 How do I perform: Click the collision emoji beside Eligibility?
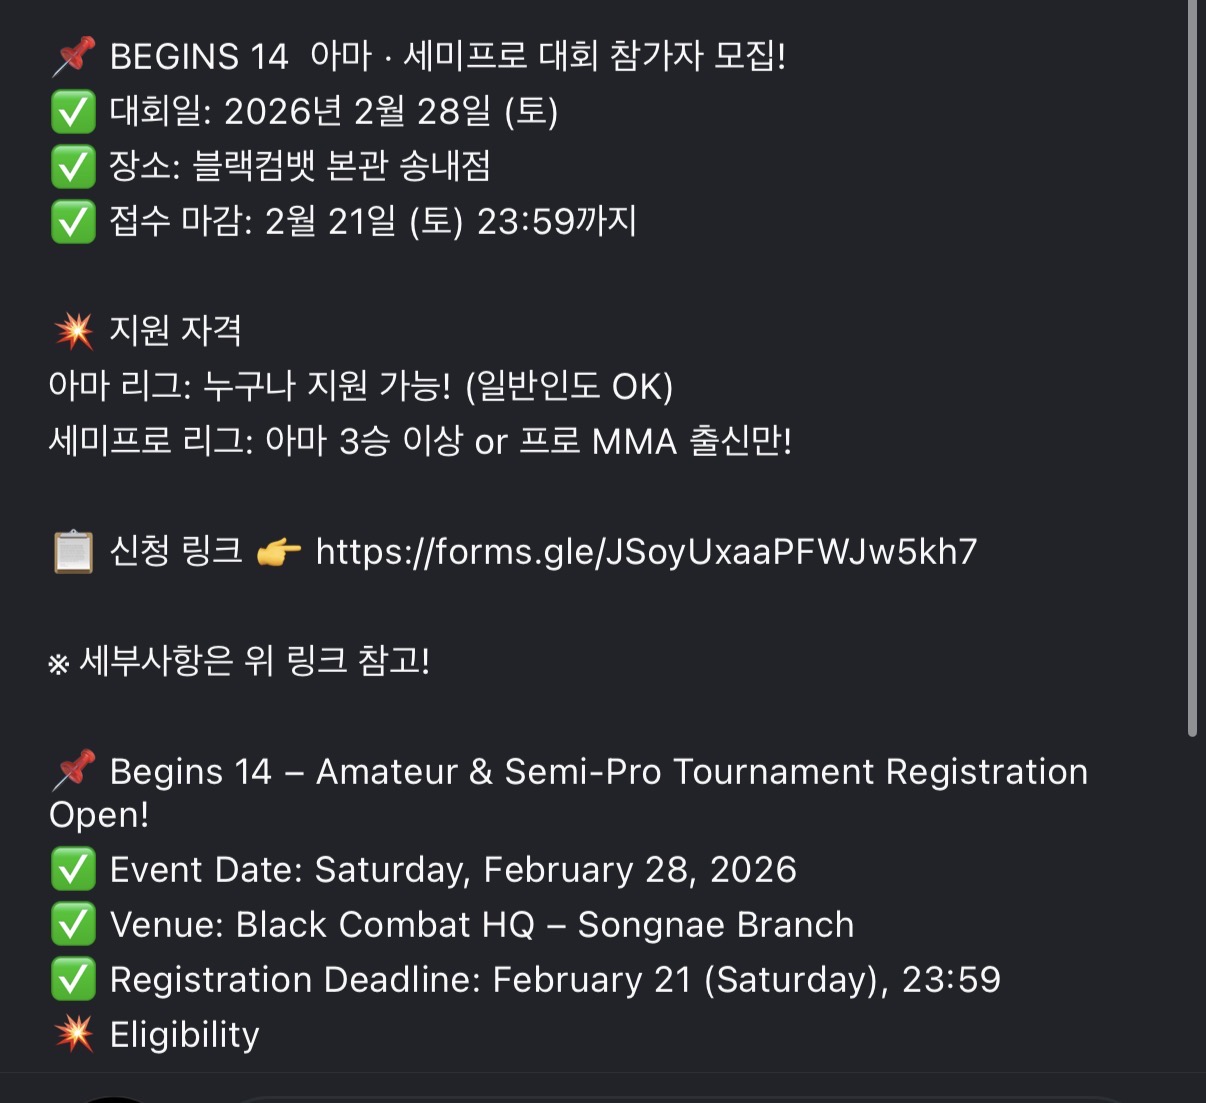[73, 1035]
